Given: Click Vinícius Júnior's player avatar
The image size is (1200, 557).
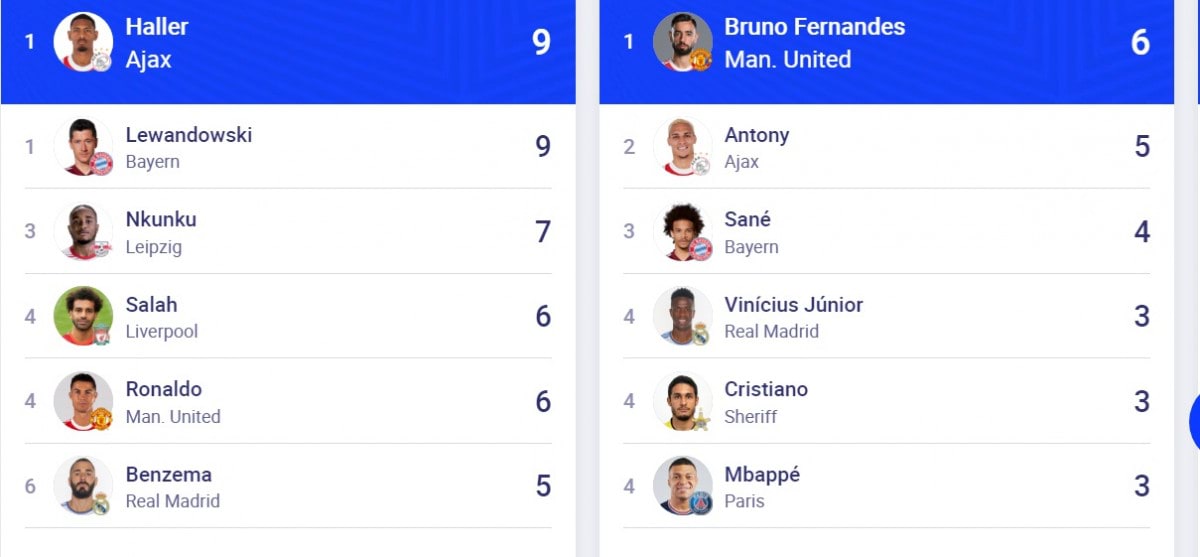Looking at the screenshot, I should click(x=682, y=316).
